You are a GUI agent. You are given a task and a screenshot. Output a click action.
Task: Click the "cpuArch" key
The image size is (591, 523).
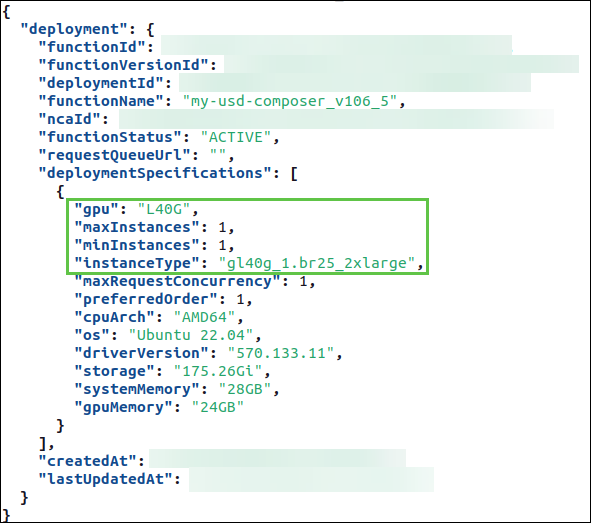click(114, 317)
